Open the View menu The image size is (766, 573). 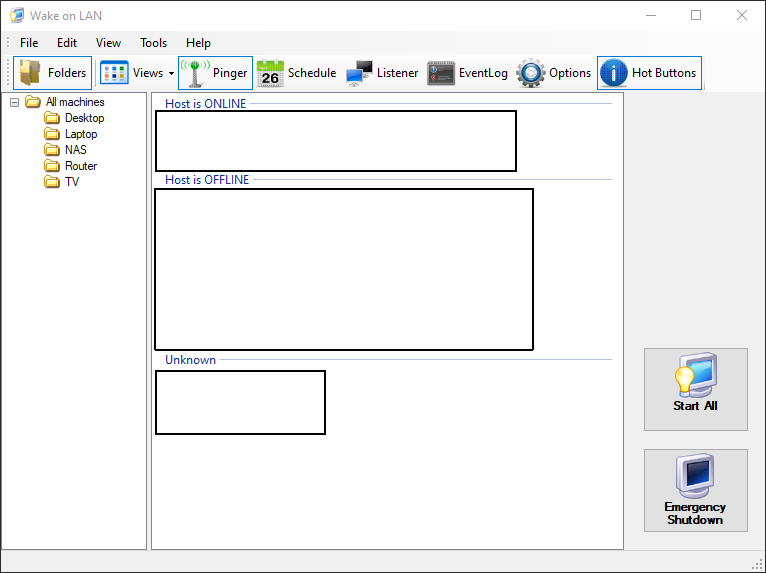[x=108, y=43]
